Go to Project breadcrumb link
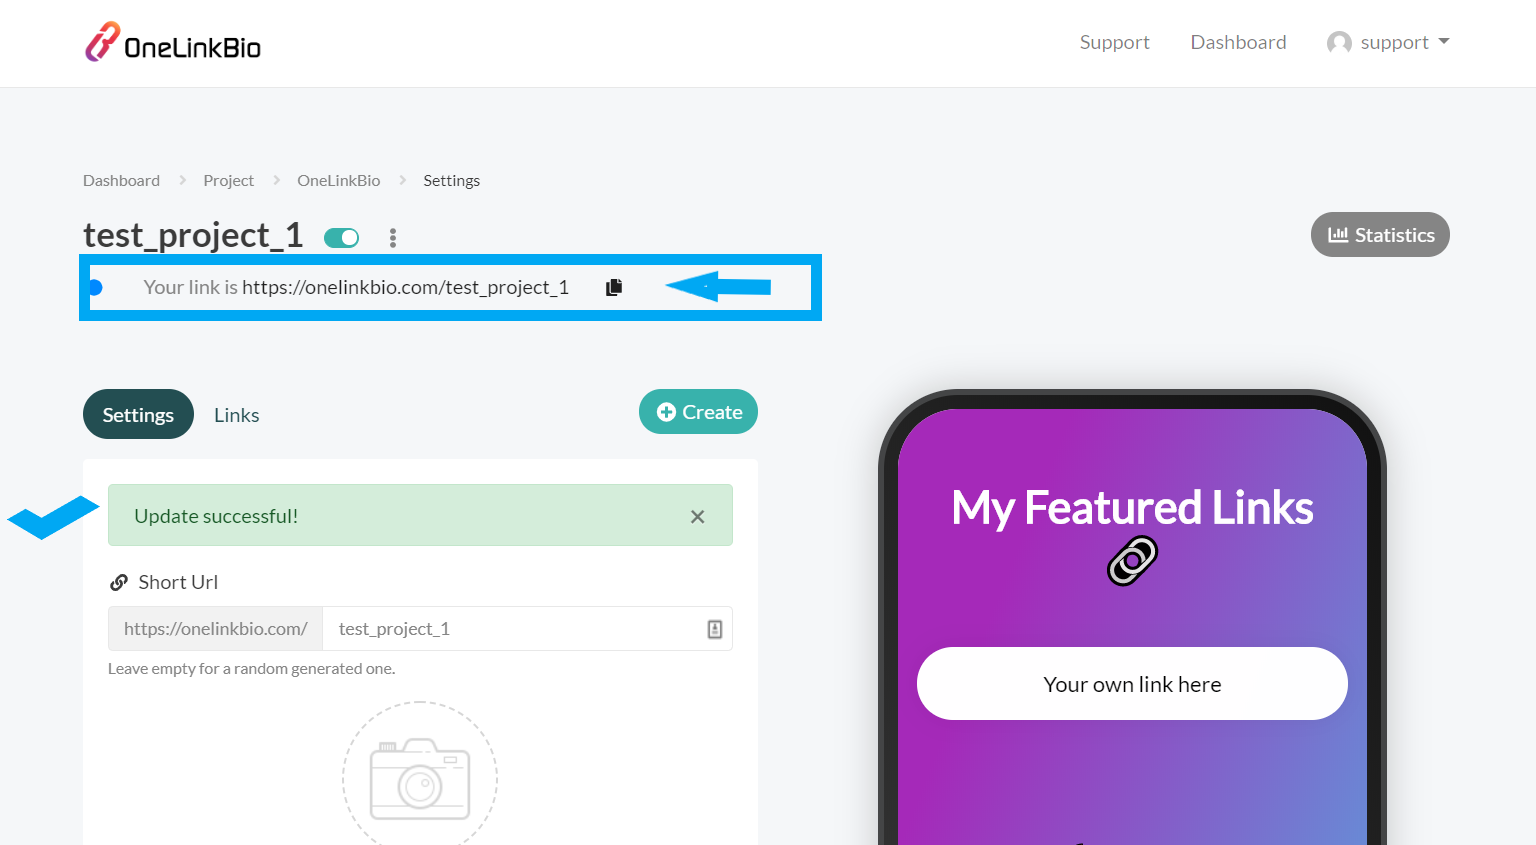This screenshot has width=1536, height=845. point(228,180)
